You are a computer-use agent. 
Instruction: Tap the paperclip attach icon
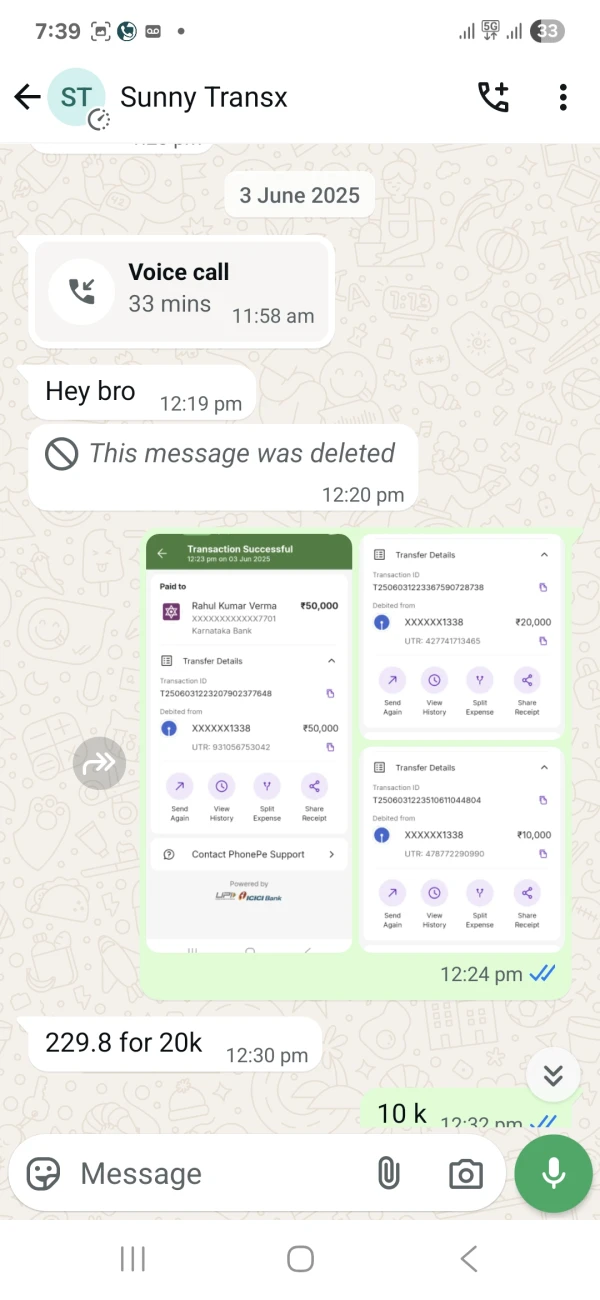pyautogui.click(x=389, y=1173)
